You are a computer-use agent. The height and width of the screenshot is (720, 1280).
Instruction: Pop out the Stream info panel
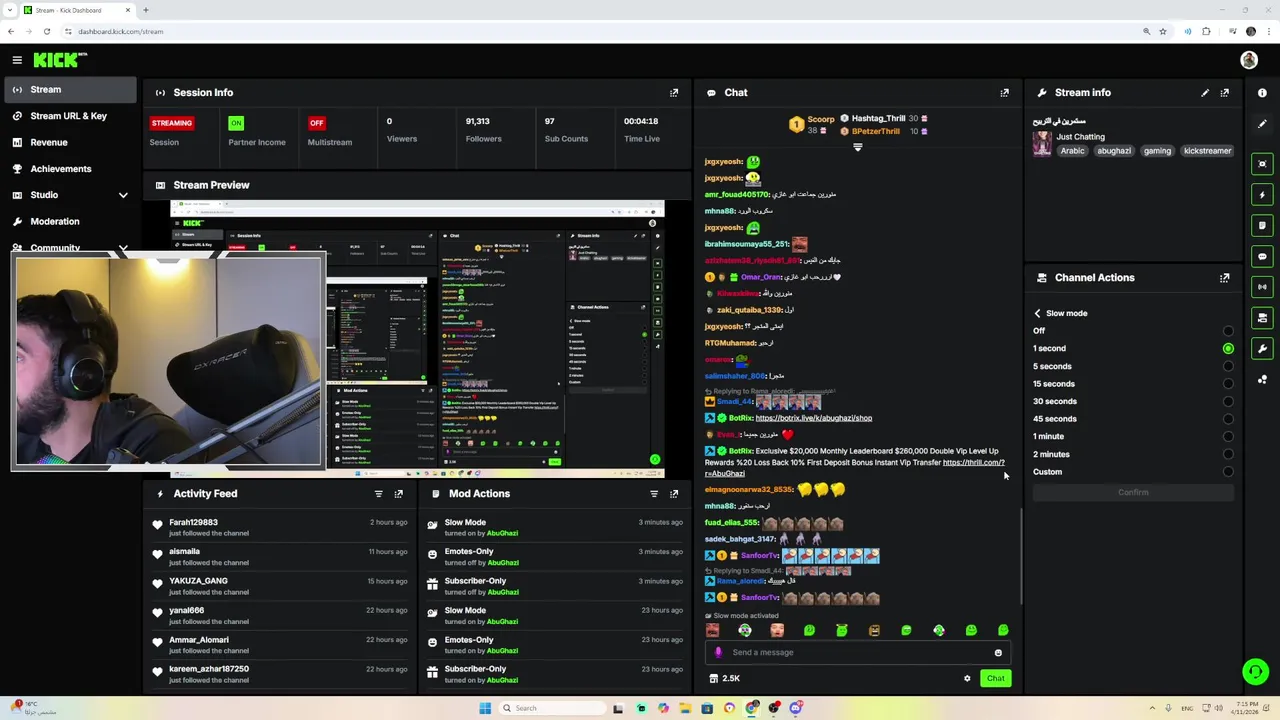click(1225, 93)
